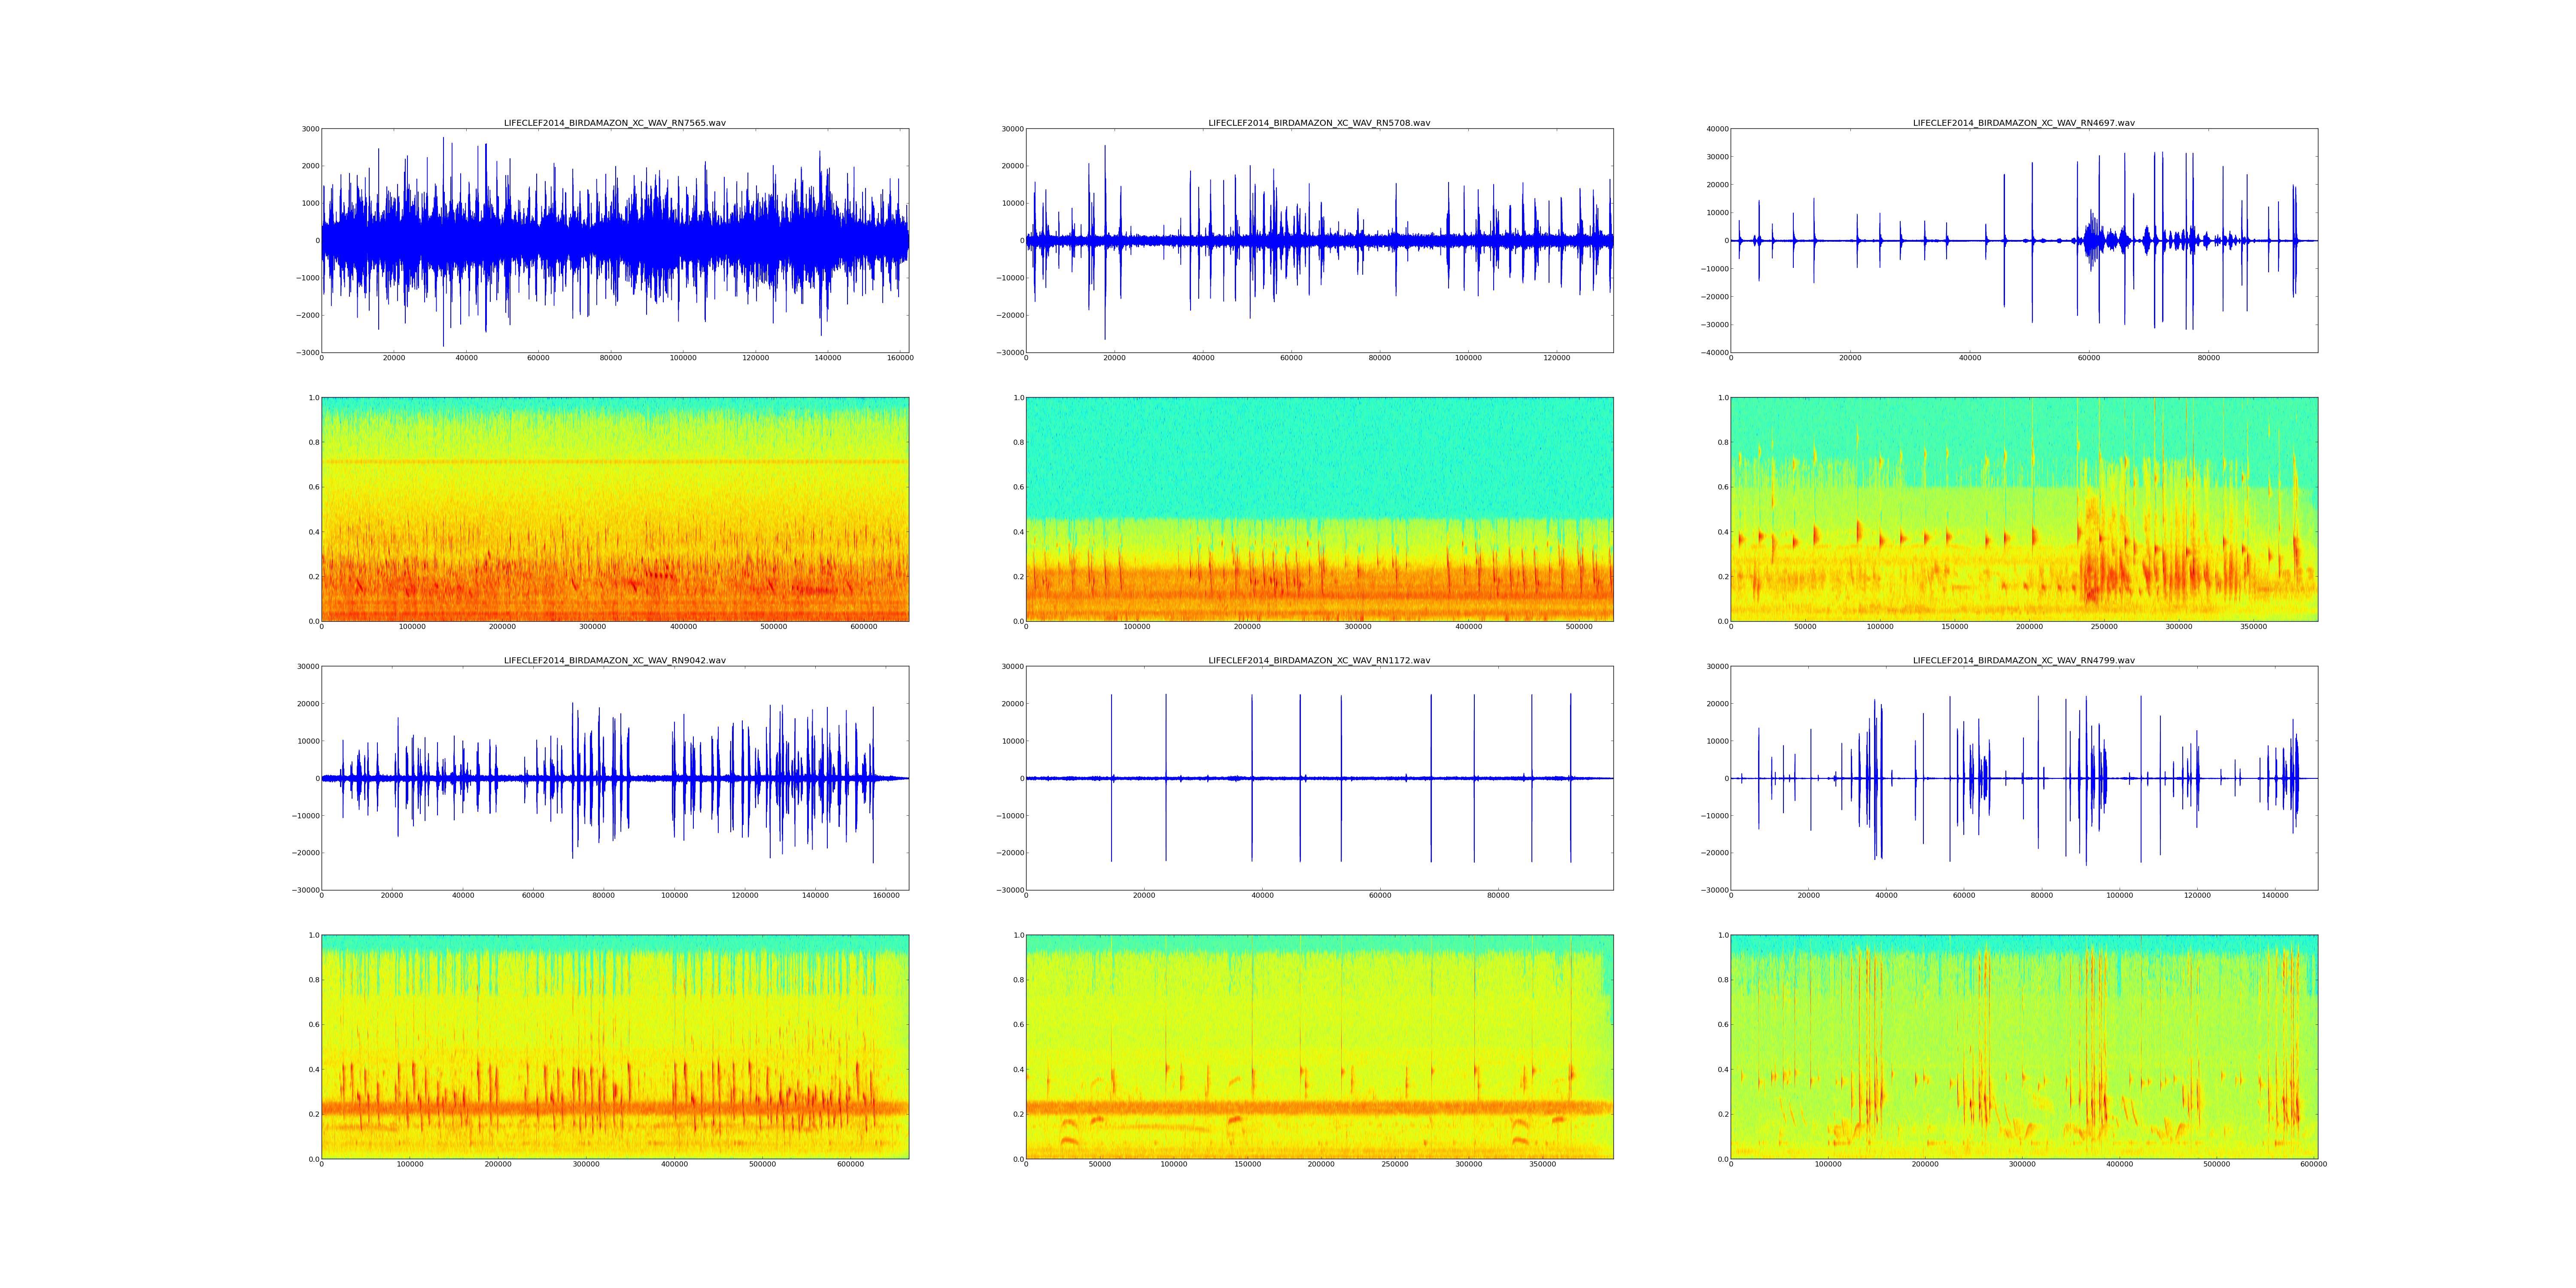2576x1288 pixels.
Task: Click the spectrogram below the RN4697.wav waveform
Action: (x=2023, y=509)
